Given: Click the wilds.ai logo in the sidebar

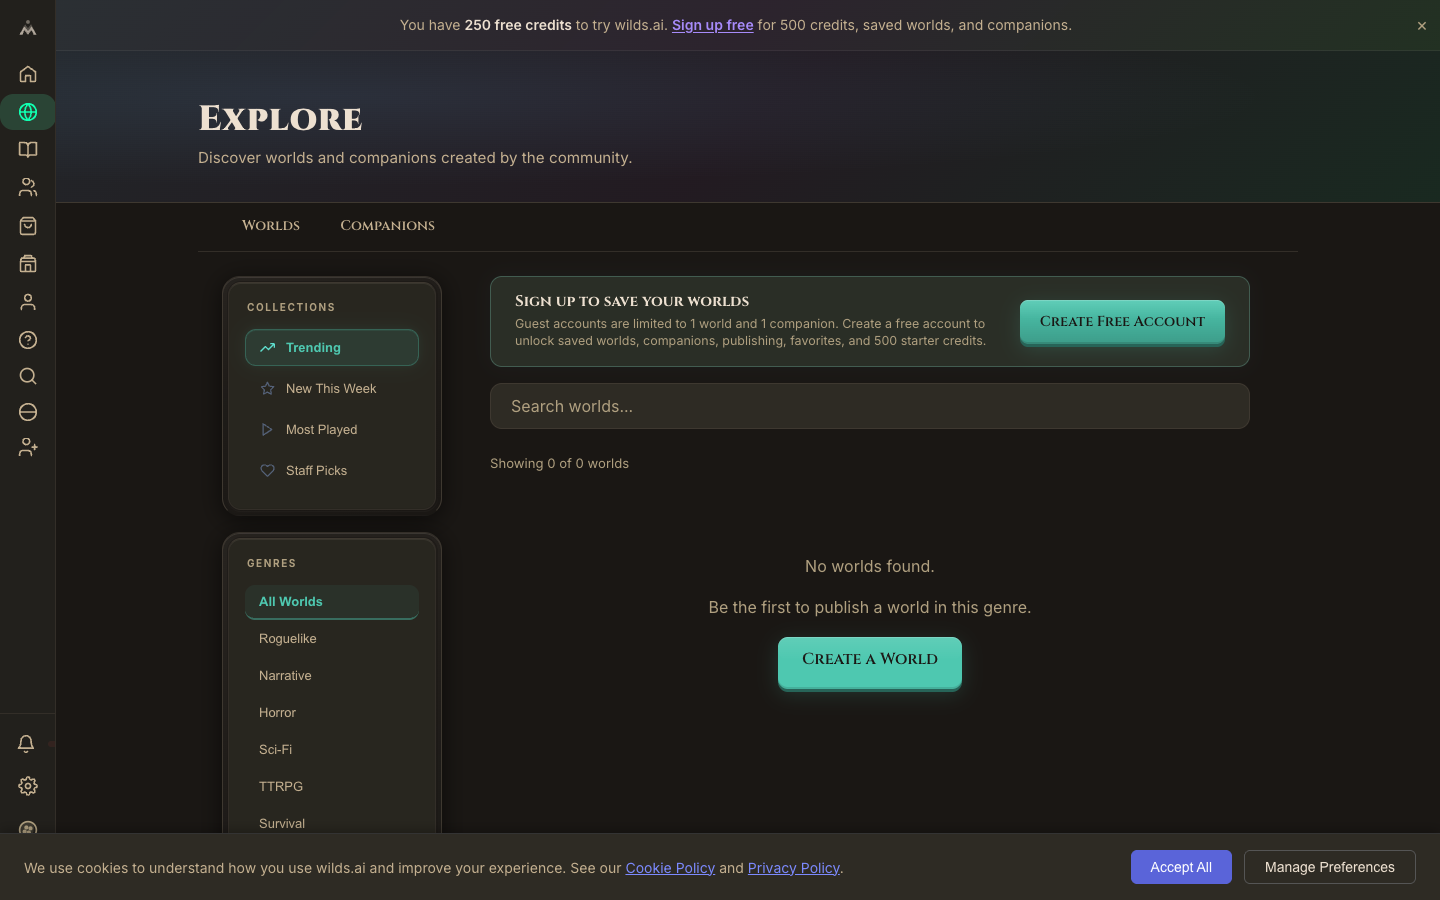Looking at the screenshot, I should click(x=28, y=28).
